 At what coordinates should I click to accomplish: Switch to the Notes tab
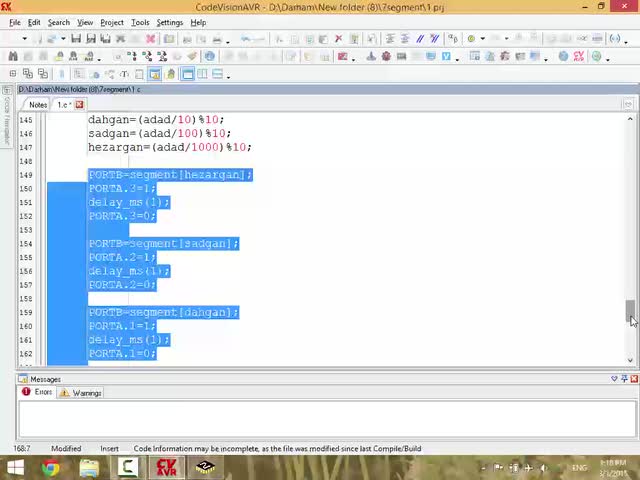(38, 105)
